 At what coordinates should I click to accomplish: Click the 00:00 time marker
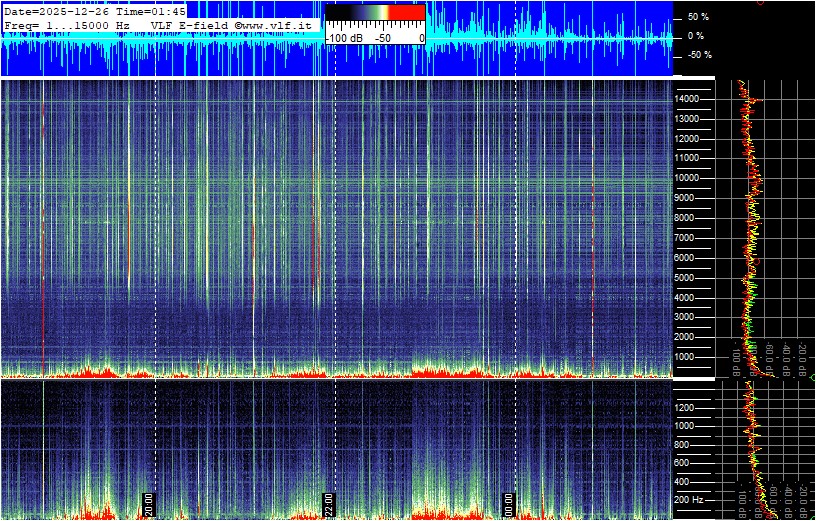508,504
